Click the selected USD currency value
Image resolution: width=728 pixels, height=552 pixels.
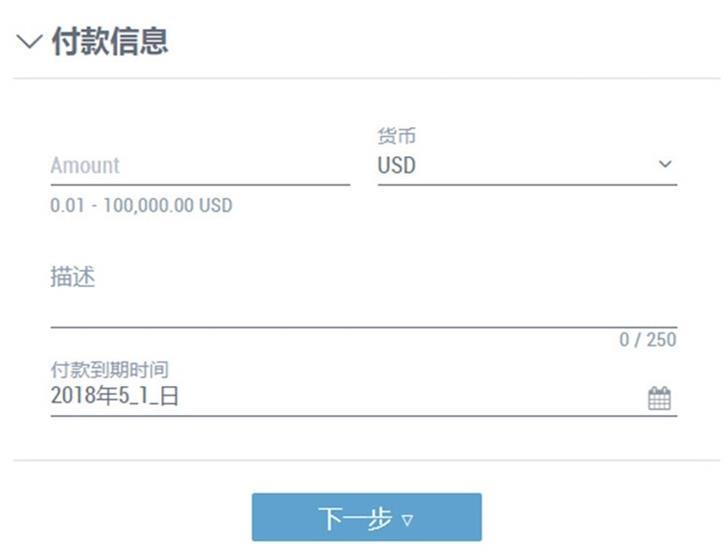tap(396, 165)
